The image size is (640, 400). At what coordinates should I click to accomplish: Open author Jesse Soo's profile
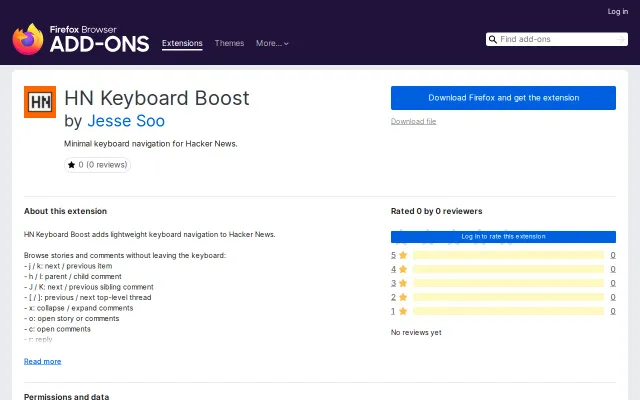pos(126,121)
